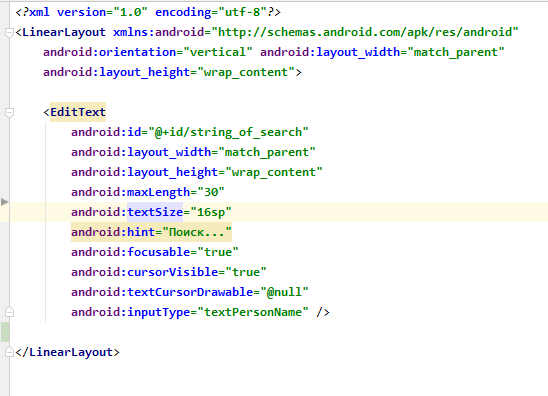This screenshot has height=396, width=548.
Task: Click LinearLayout's layout_height "wrap_content" value
Action: point(246,72)
